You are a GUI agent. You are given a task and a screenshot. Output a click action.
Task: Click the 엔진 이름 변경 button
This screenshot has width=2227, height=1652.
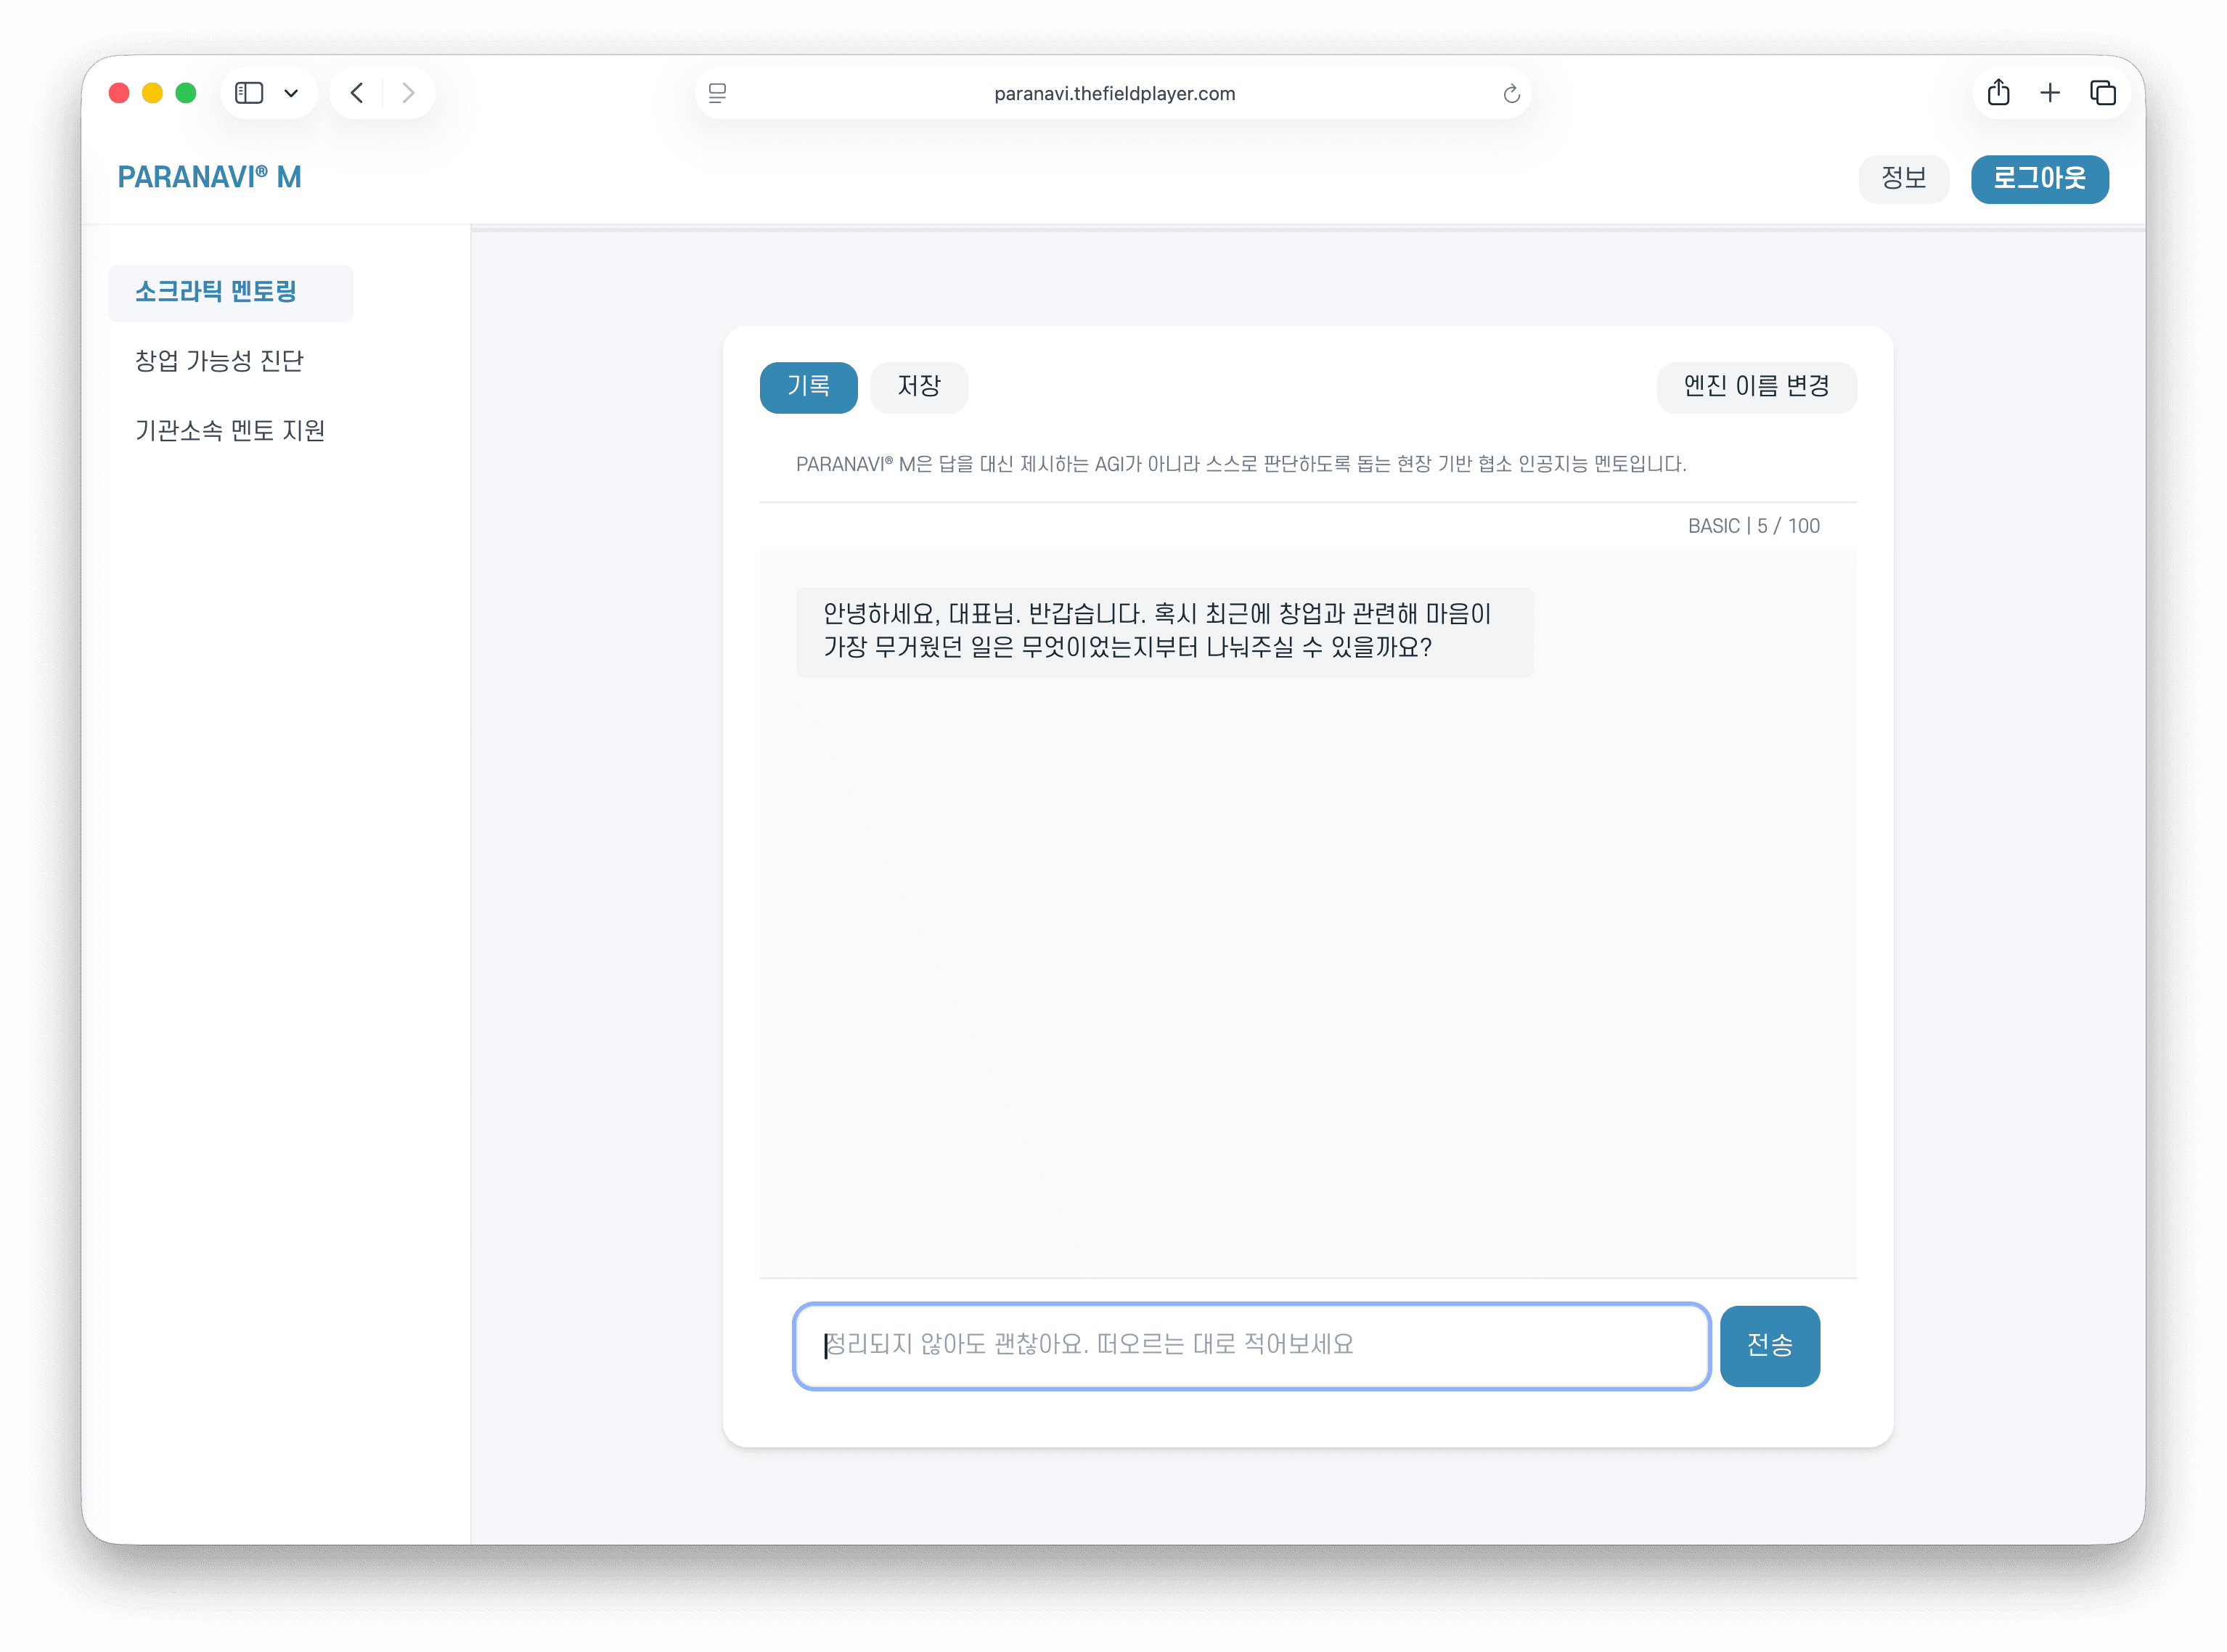click(x=1756, y=386)
